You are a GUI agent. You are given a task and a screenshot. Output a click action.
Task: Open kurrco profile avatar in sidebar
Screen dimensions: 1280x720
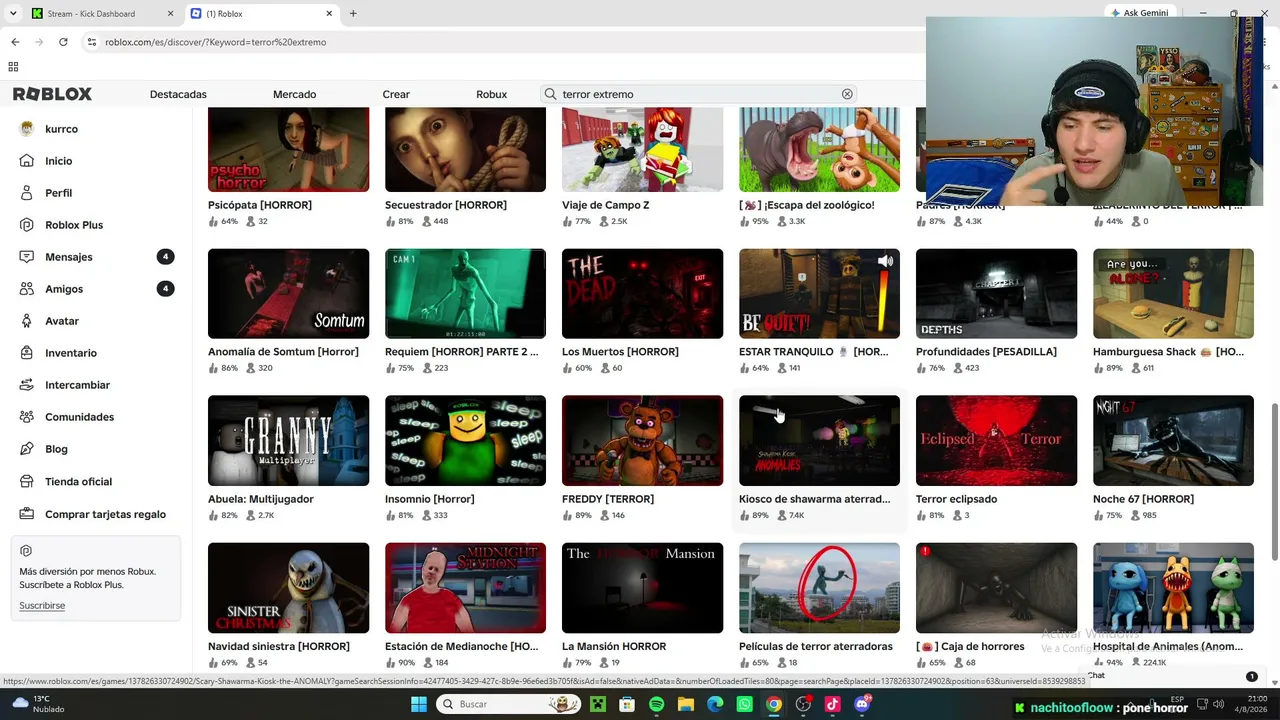[x=27, y=129]
